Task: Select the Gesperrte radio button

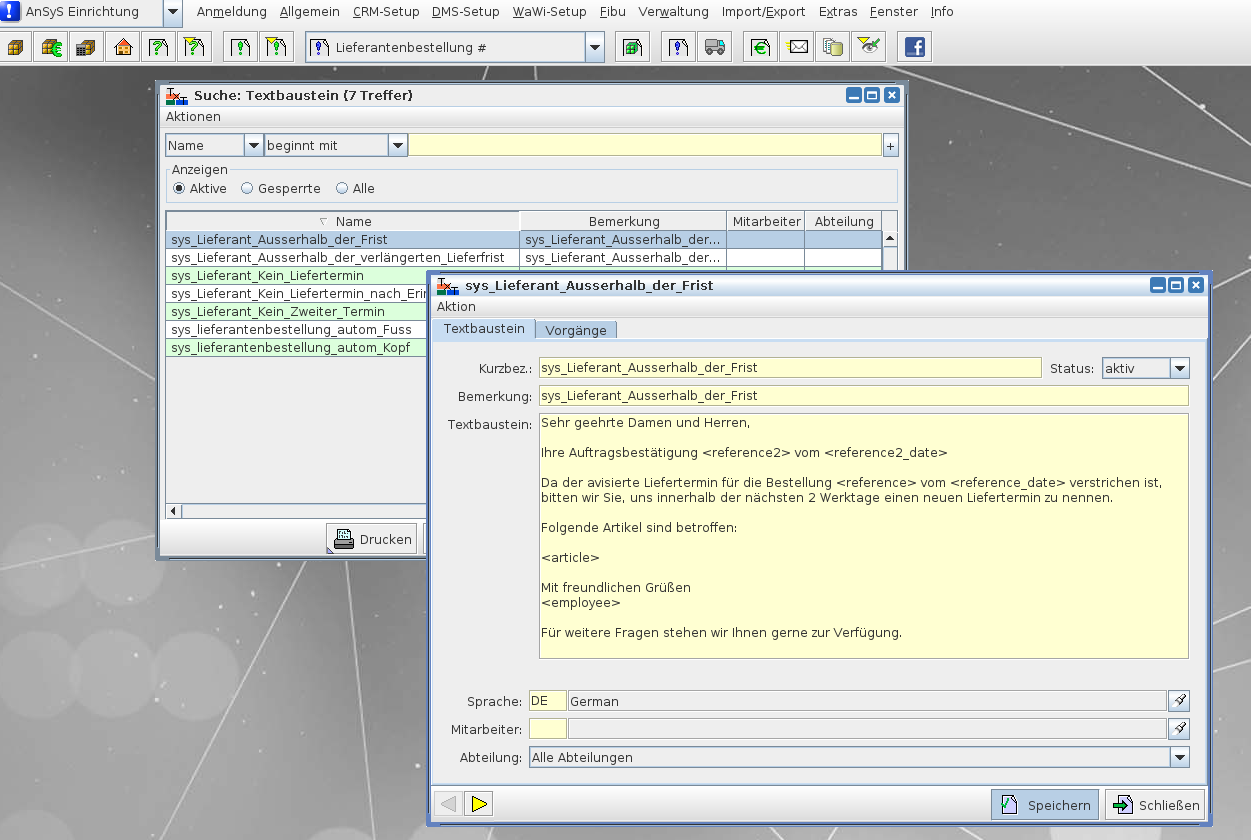Action: (247, 188)
